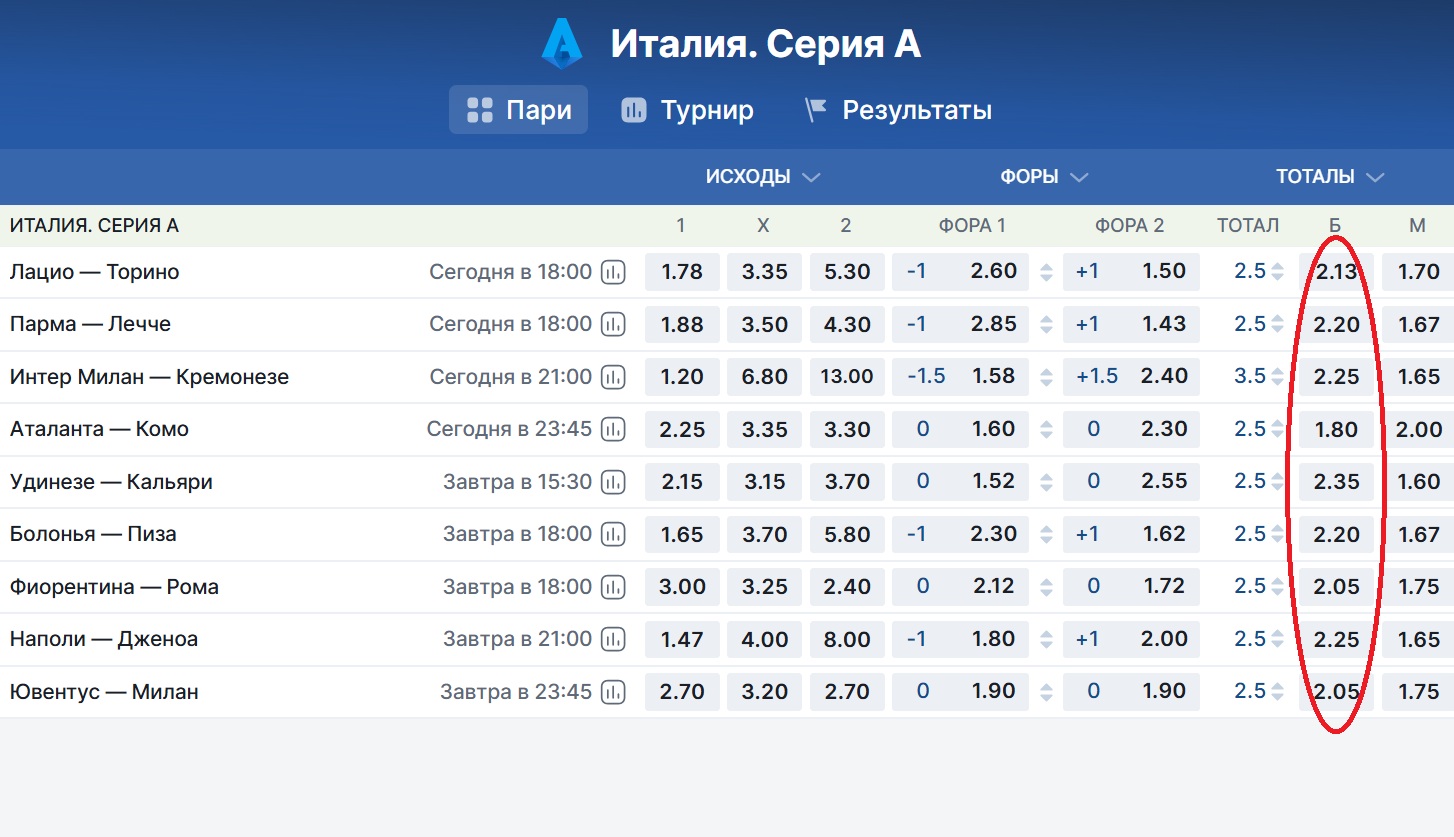Switch to the Результаты tab
This screenshot has height=837, width=1454.
(x=898, y=110)
